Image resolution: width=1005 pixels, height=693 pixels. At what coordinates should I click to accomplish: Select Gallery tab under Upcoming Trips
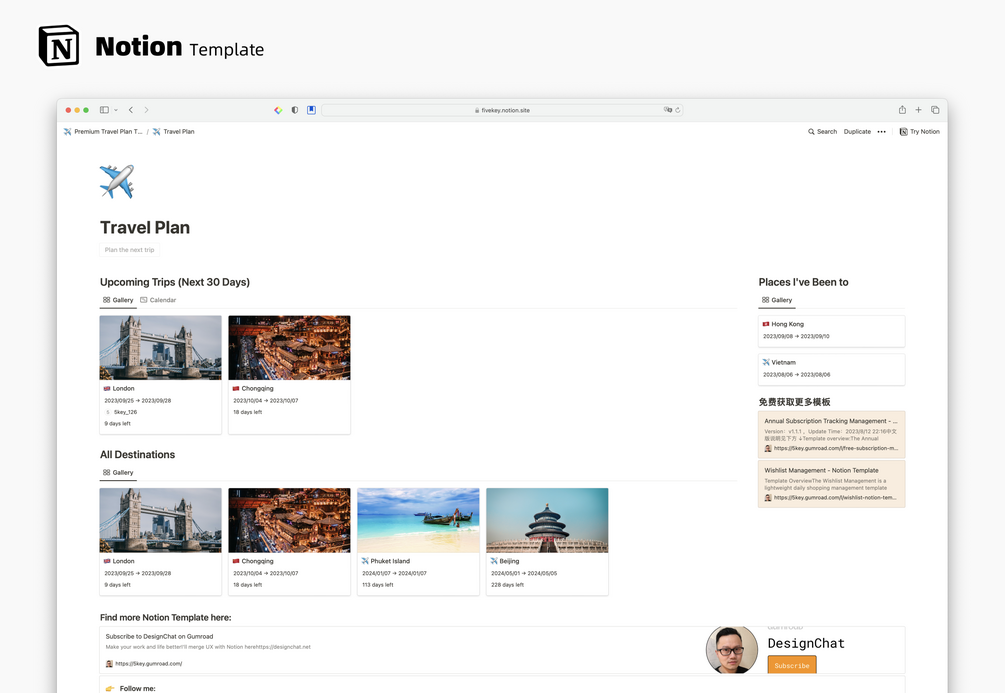click(x=118, y=300)
